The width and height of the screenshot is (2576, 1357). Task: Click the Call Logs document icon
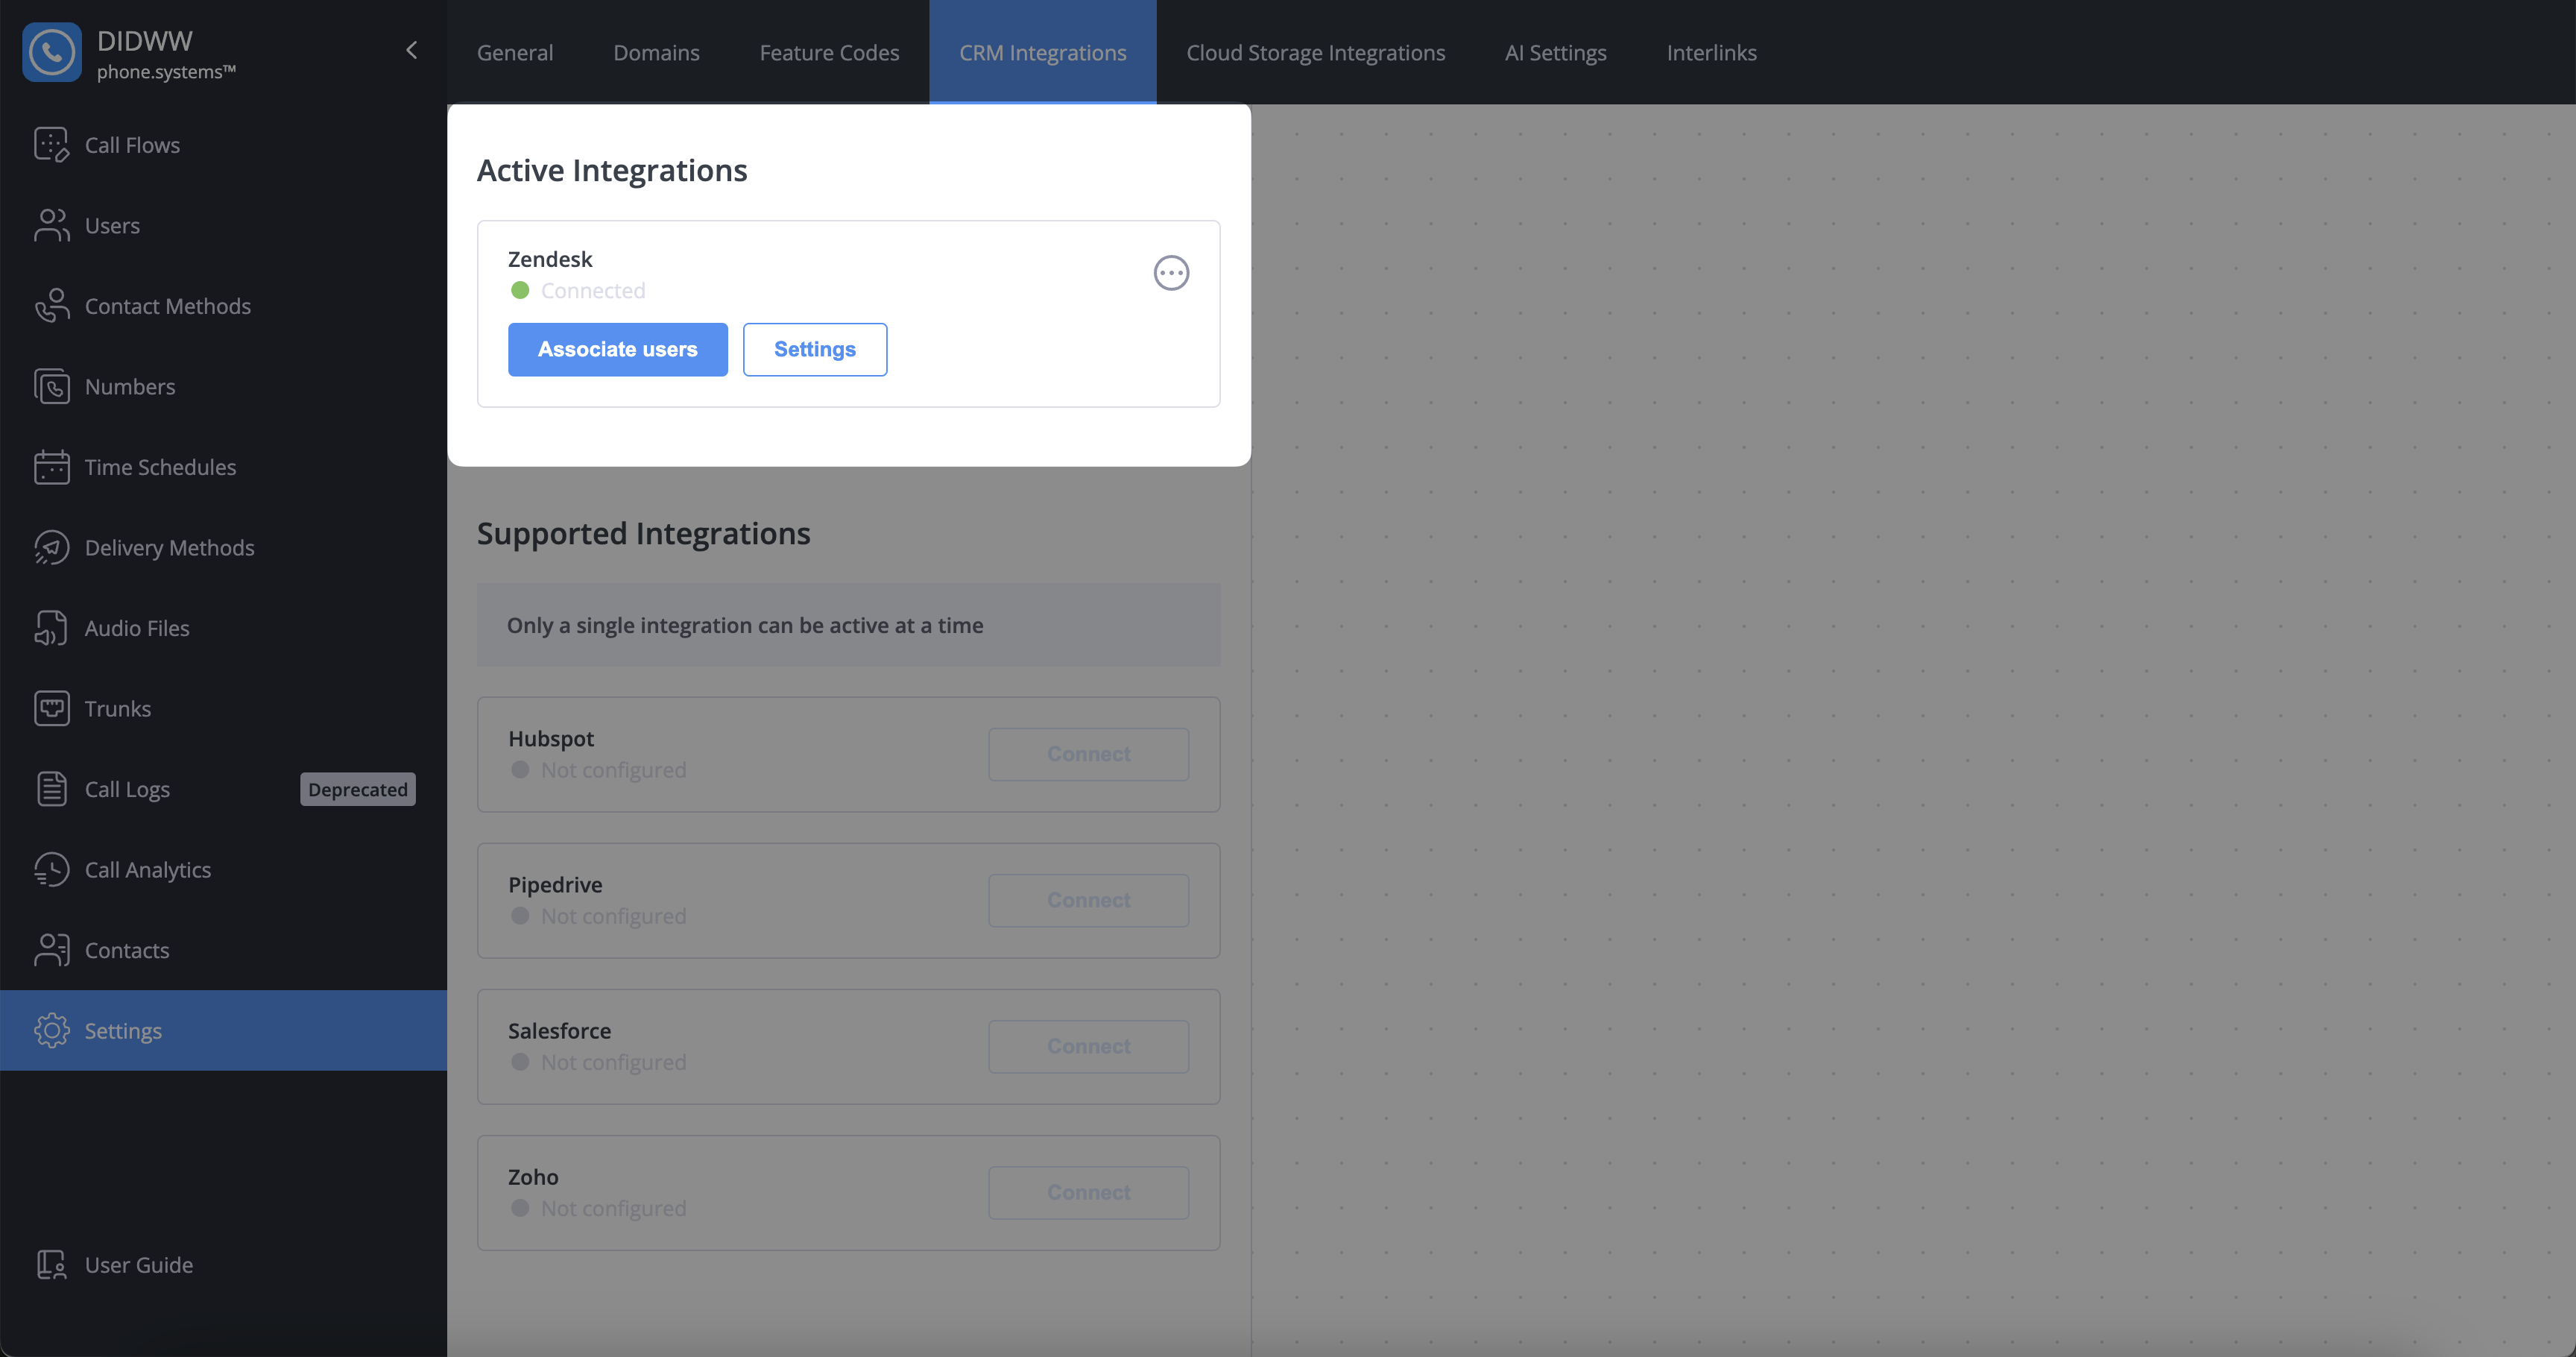[x=51, y=789]
